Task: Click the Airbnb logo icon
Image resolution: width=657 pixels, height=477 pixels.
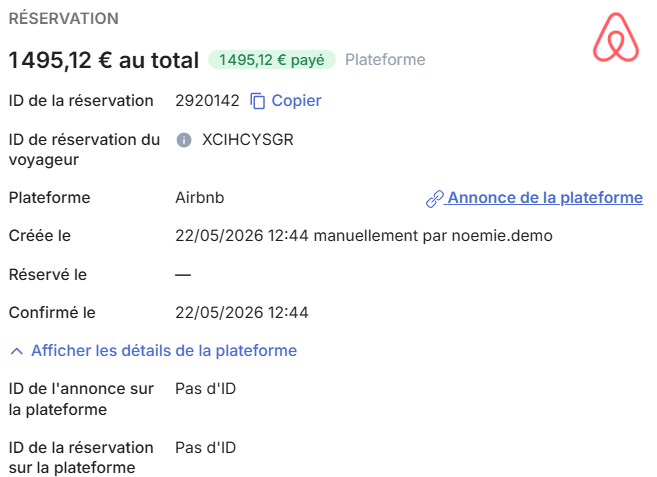Action: (616, 37)
